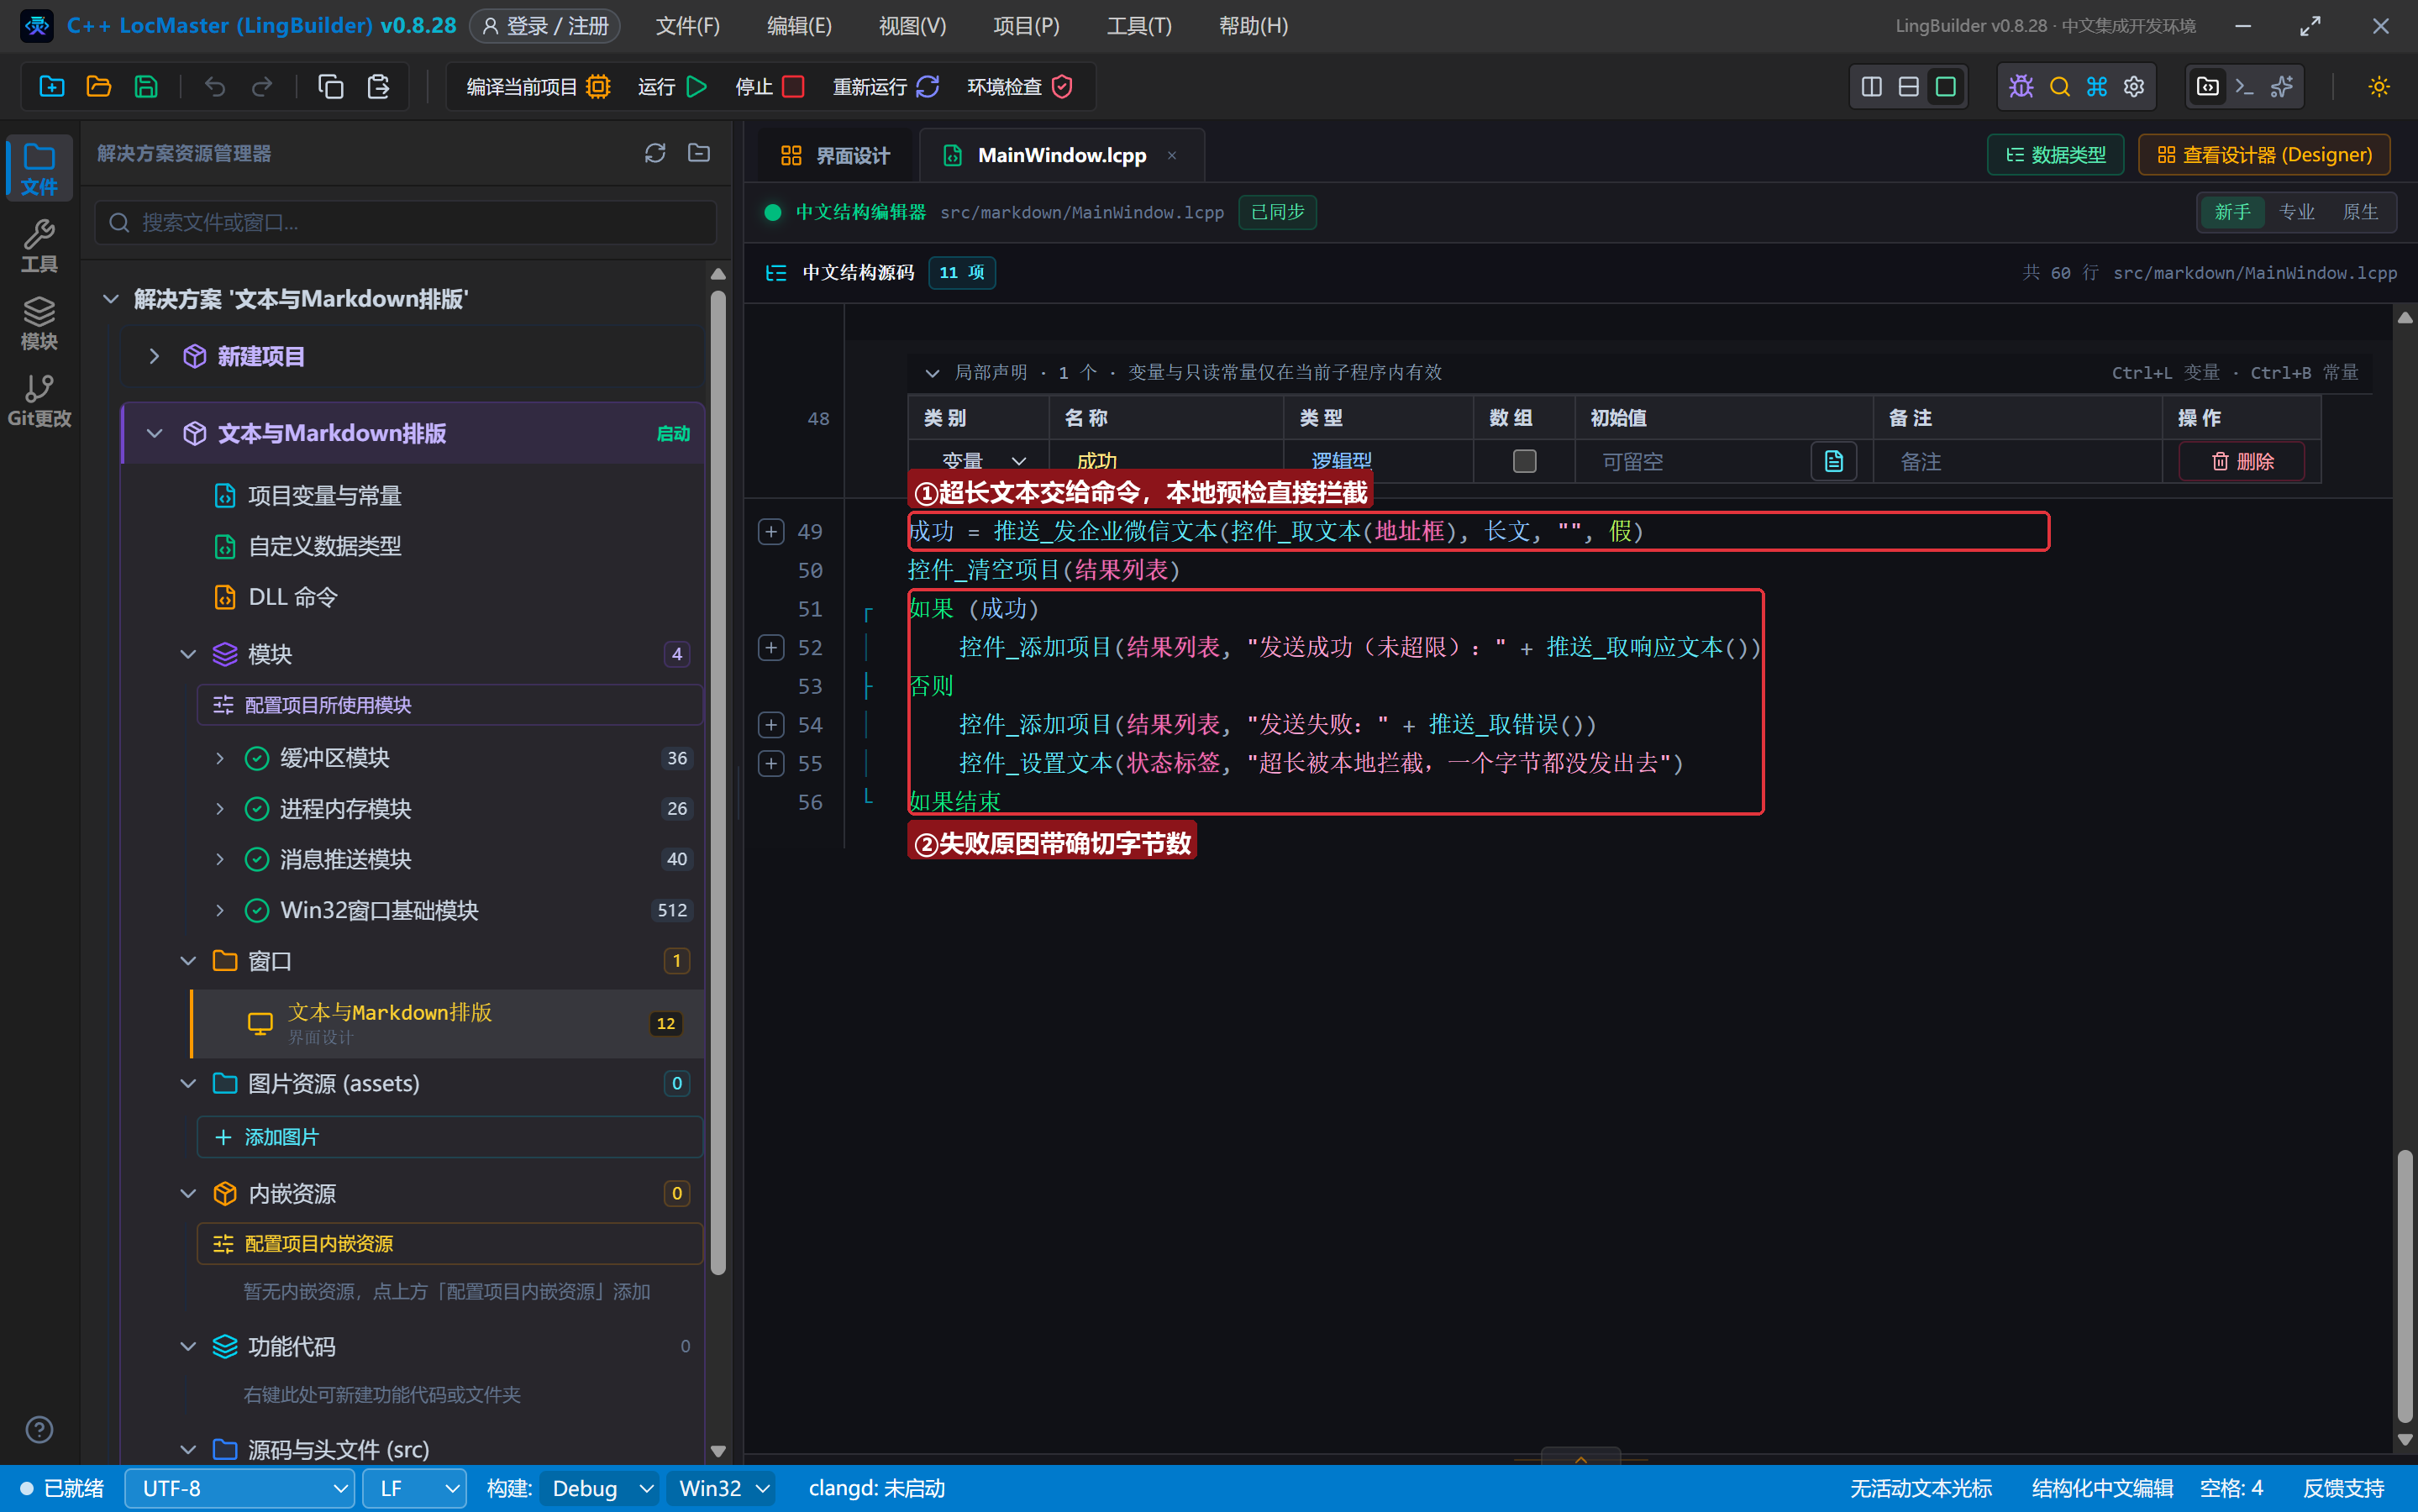Select the 专业 editing mode
This screenshot has width=2418, height=1512.
click(x=2296, y=212)
